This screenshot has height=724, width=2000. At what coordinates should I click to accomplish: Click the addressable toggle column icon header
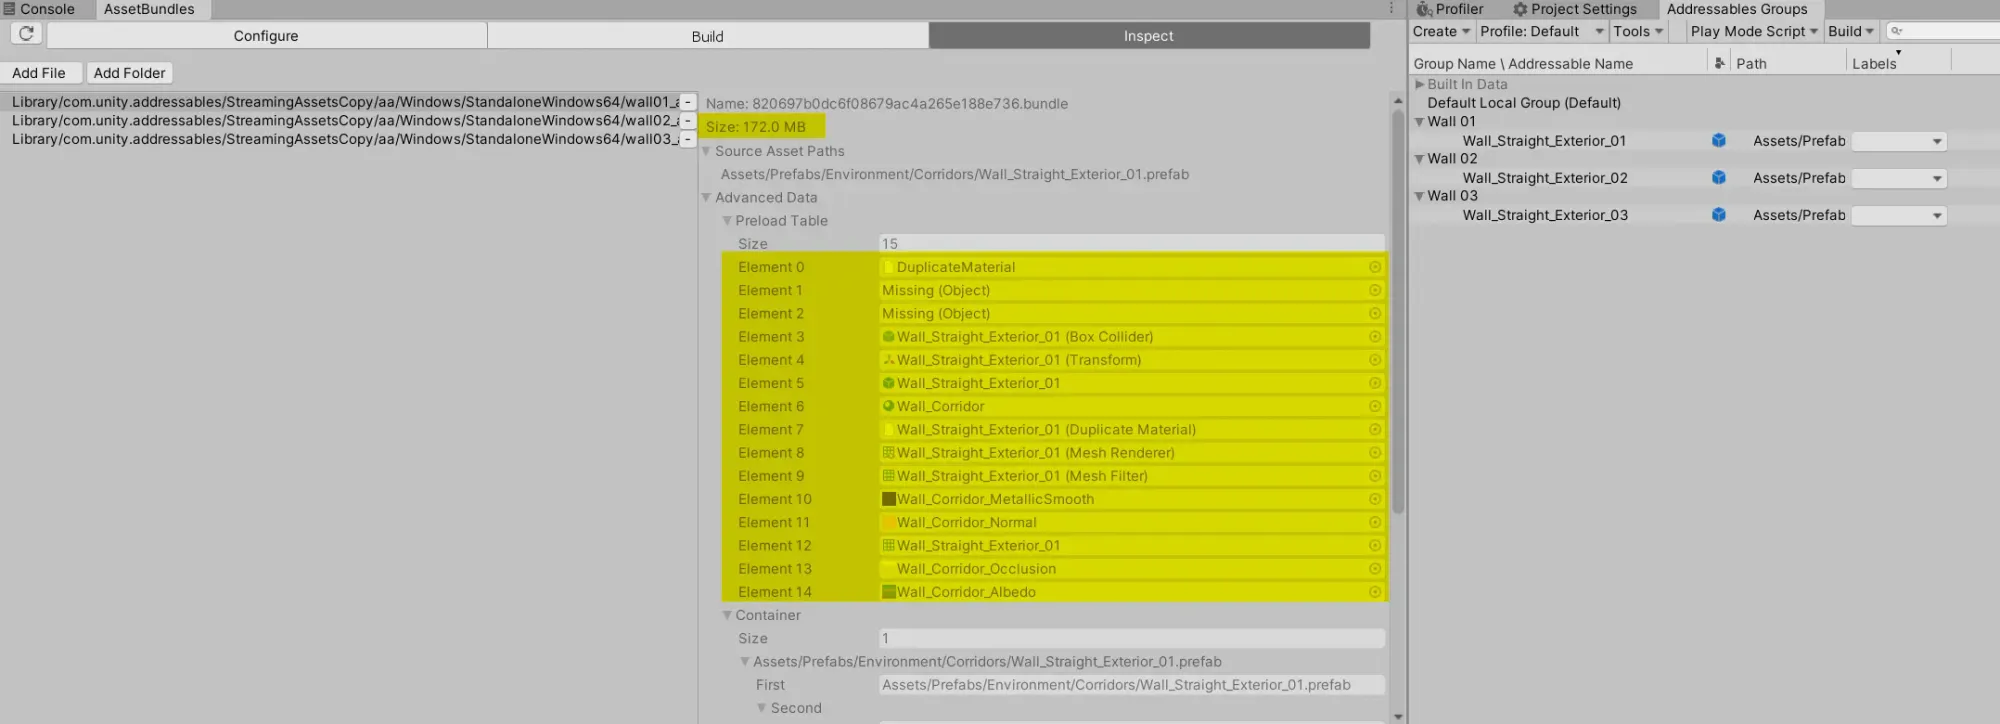[x=1719, y=63]
